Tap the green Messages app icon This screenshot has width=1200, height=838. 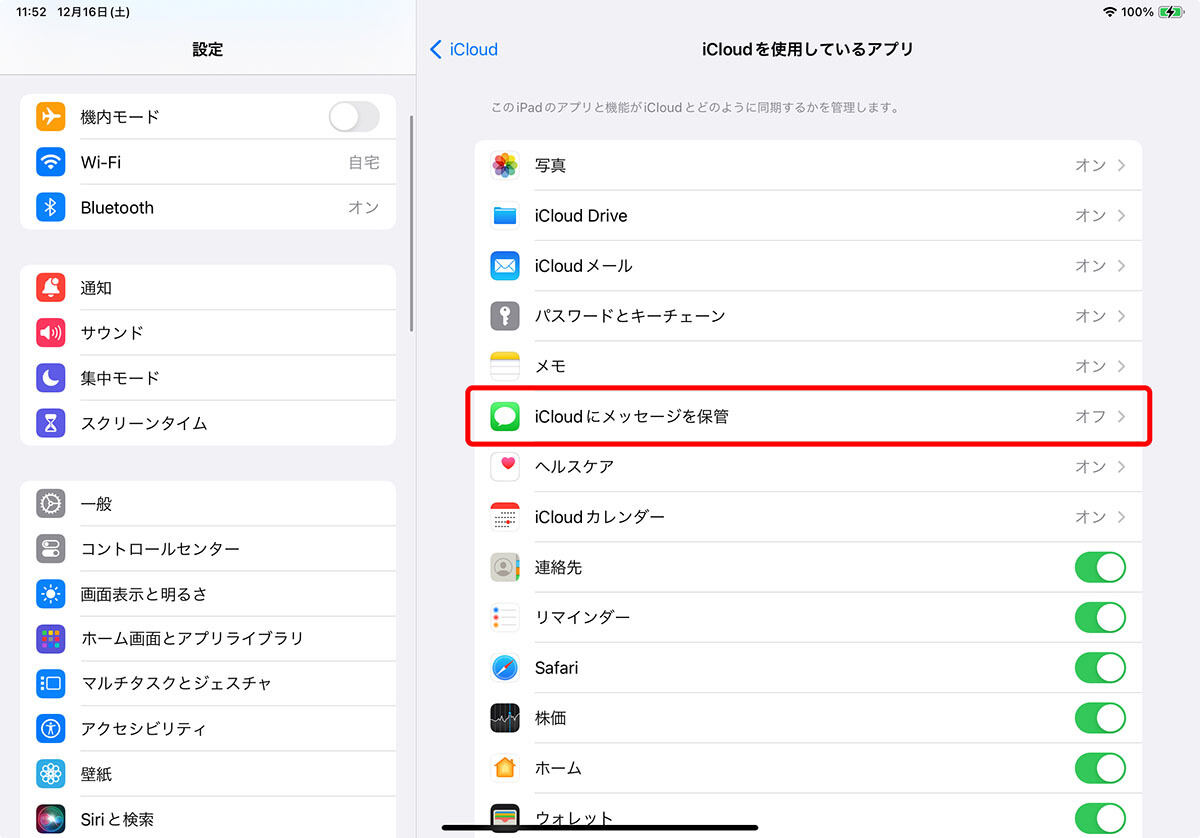(x=505, y=416)
